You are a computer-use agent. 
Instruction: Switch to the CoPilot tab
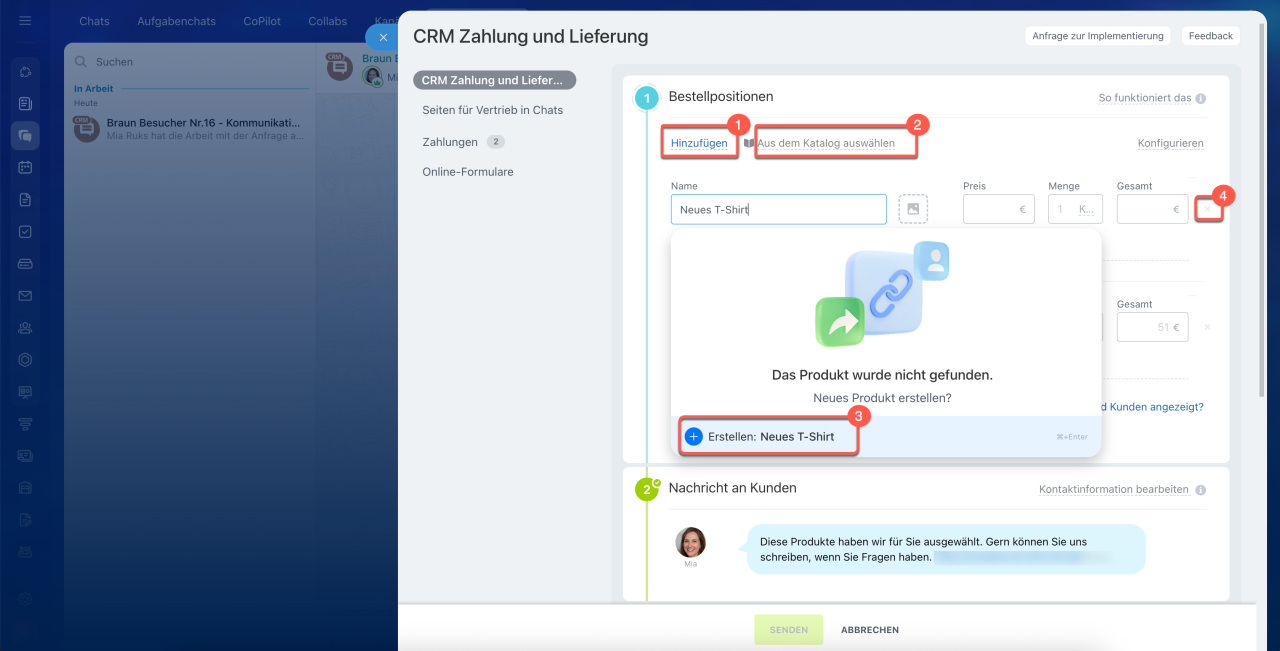(262, 21)
